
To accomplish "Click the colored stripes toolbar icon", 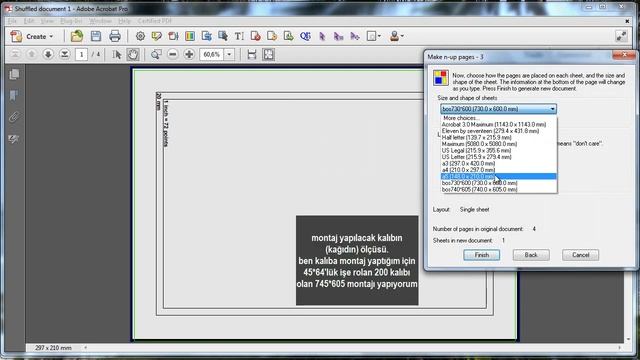I will (190, 36).
